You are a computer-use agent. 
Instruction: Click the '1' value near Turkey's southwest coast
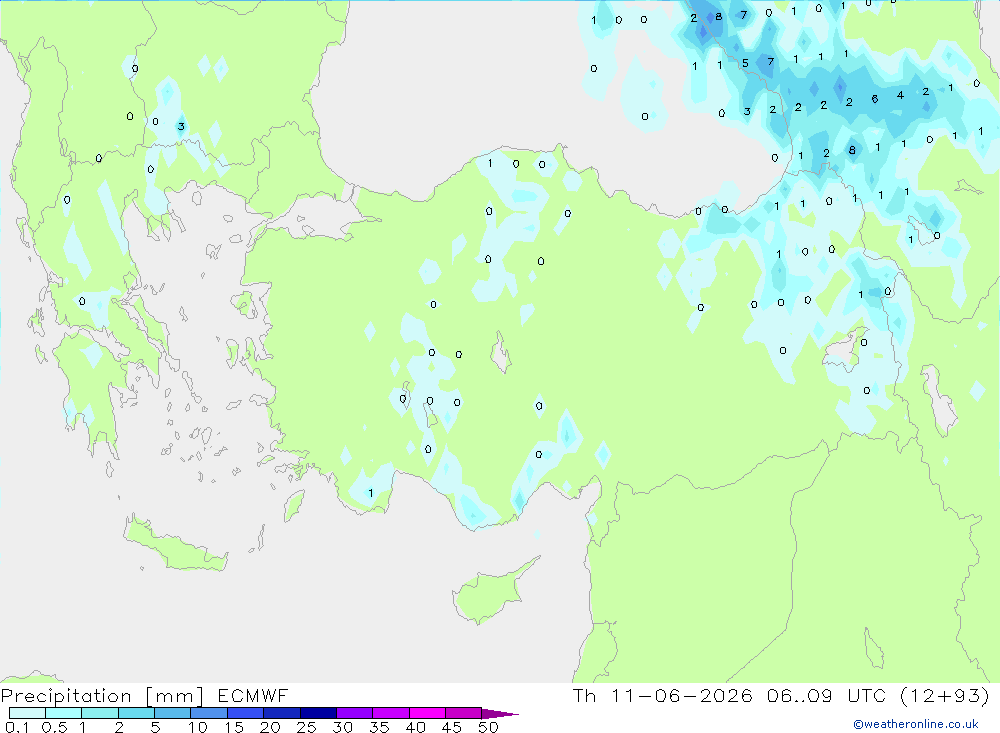(x=371, y=492)
